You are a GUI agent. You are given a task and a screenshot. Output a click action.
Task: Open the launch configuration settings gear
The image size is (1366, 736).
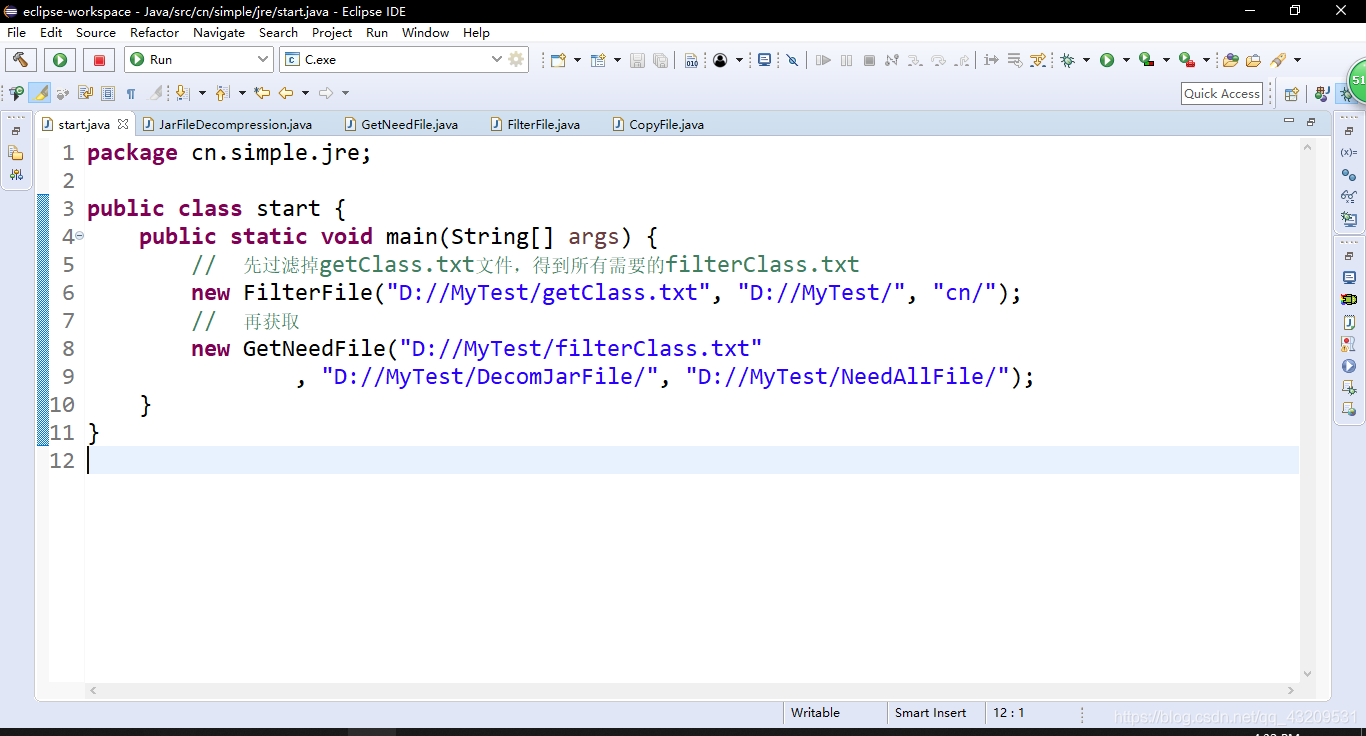tap(516, 59)
